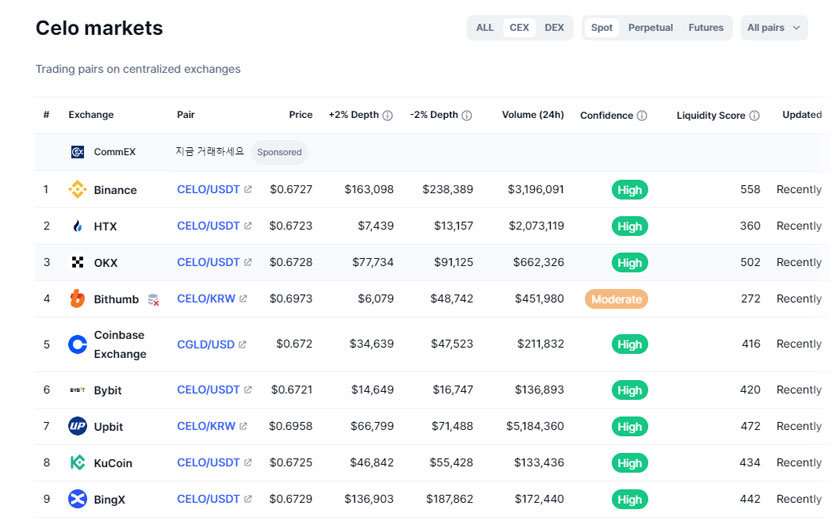Image resolution: width=840 pixels, height=521 pixels.
Task: Click external link icon on HTX CELO/USDT
Action: click(248, 225)
